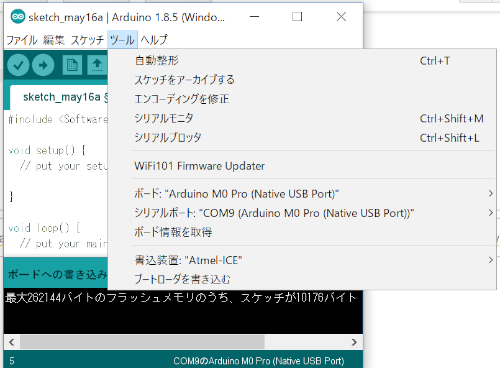Switch to the sketch_may16a tab
Viewport: 500px width, 368px height.
point(59,97)
